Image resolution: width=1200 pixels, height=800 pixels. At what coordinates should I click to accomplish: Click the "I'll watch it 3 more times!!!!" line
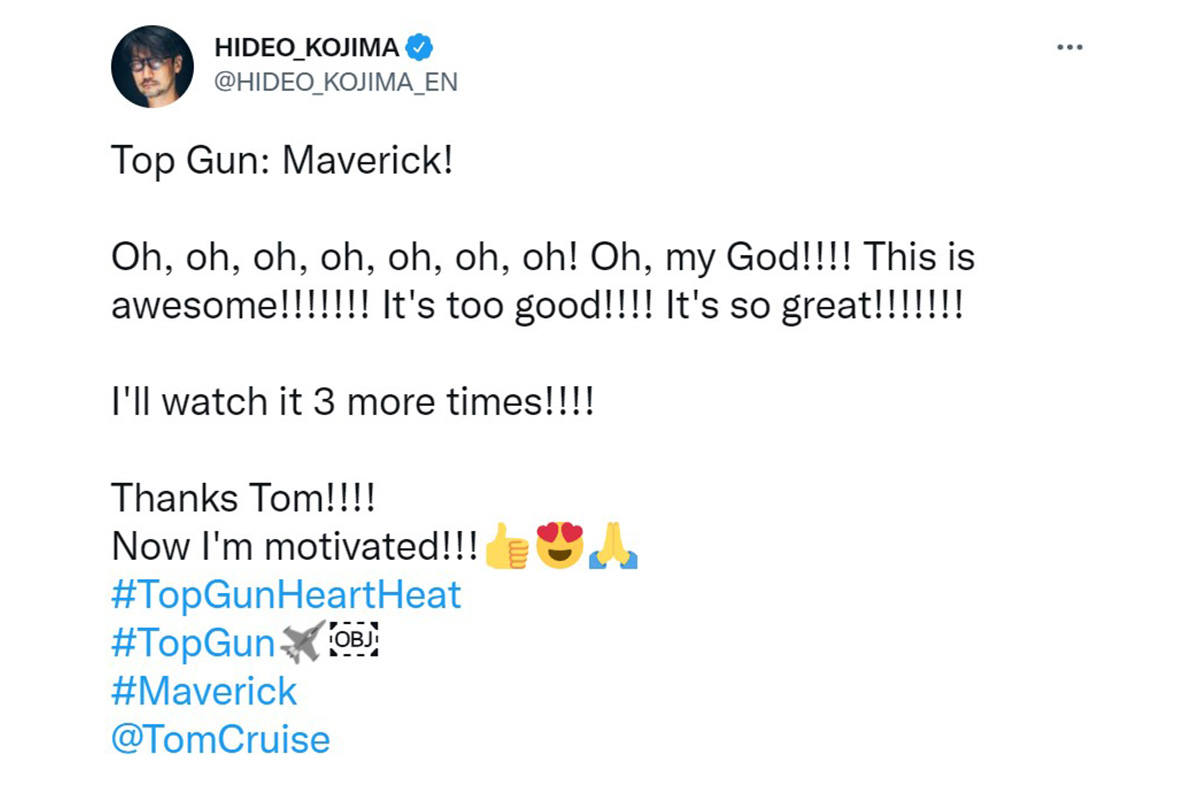[352, 402]
